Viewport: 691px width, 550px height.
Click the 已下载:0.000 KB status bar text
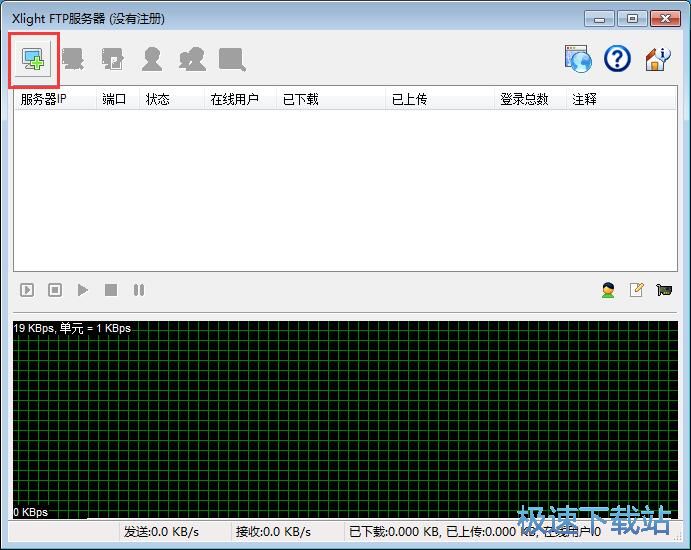[x=395, y=532]
